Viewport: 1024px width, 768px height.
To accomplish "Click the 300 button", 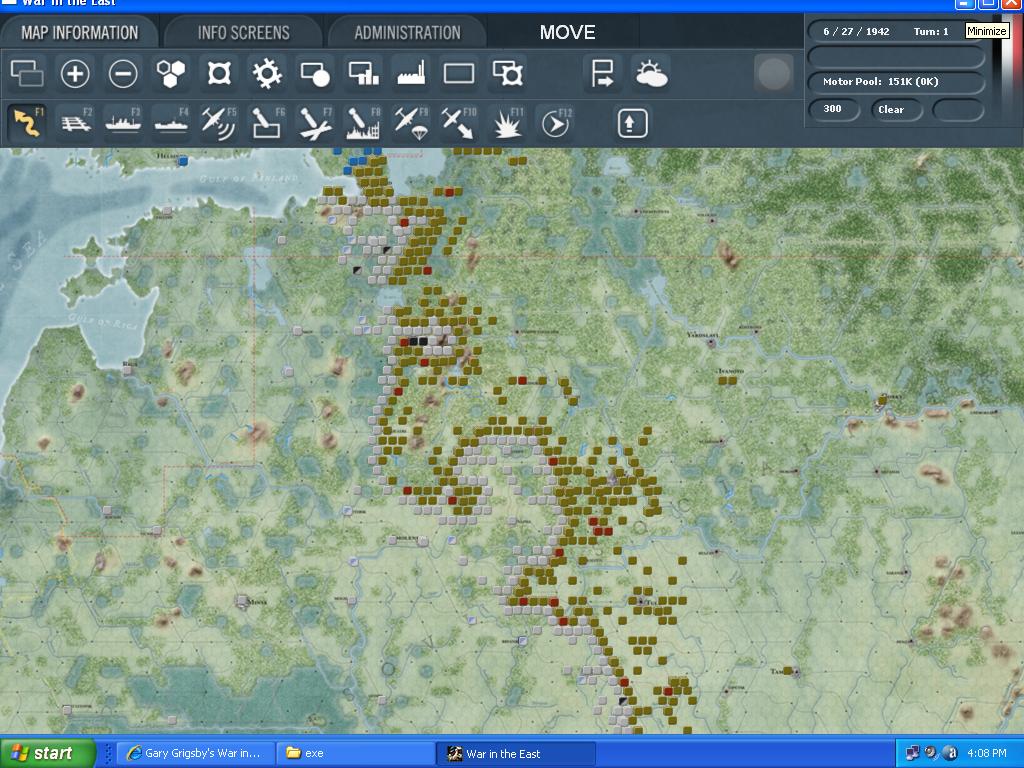I will 832,109.
